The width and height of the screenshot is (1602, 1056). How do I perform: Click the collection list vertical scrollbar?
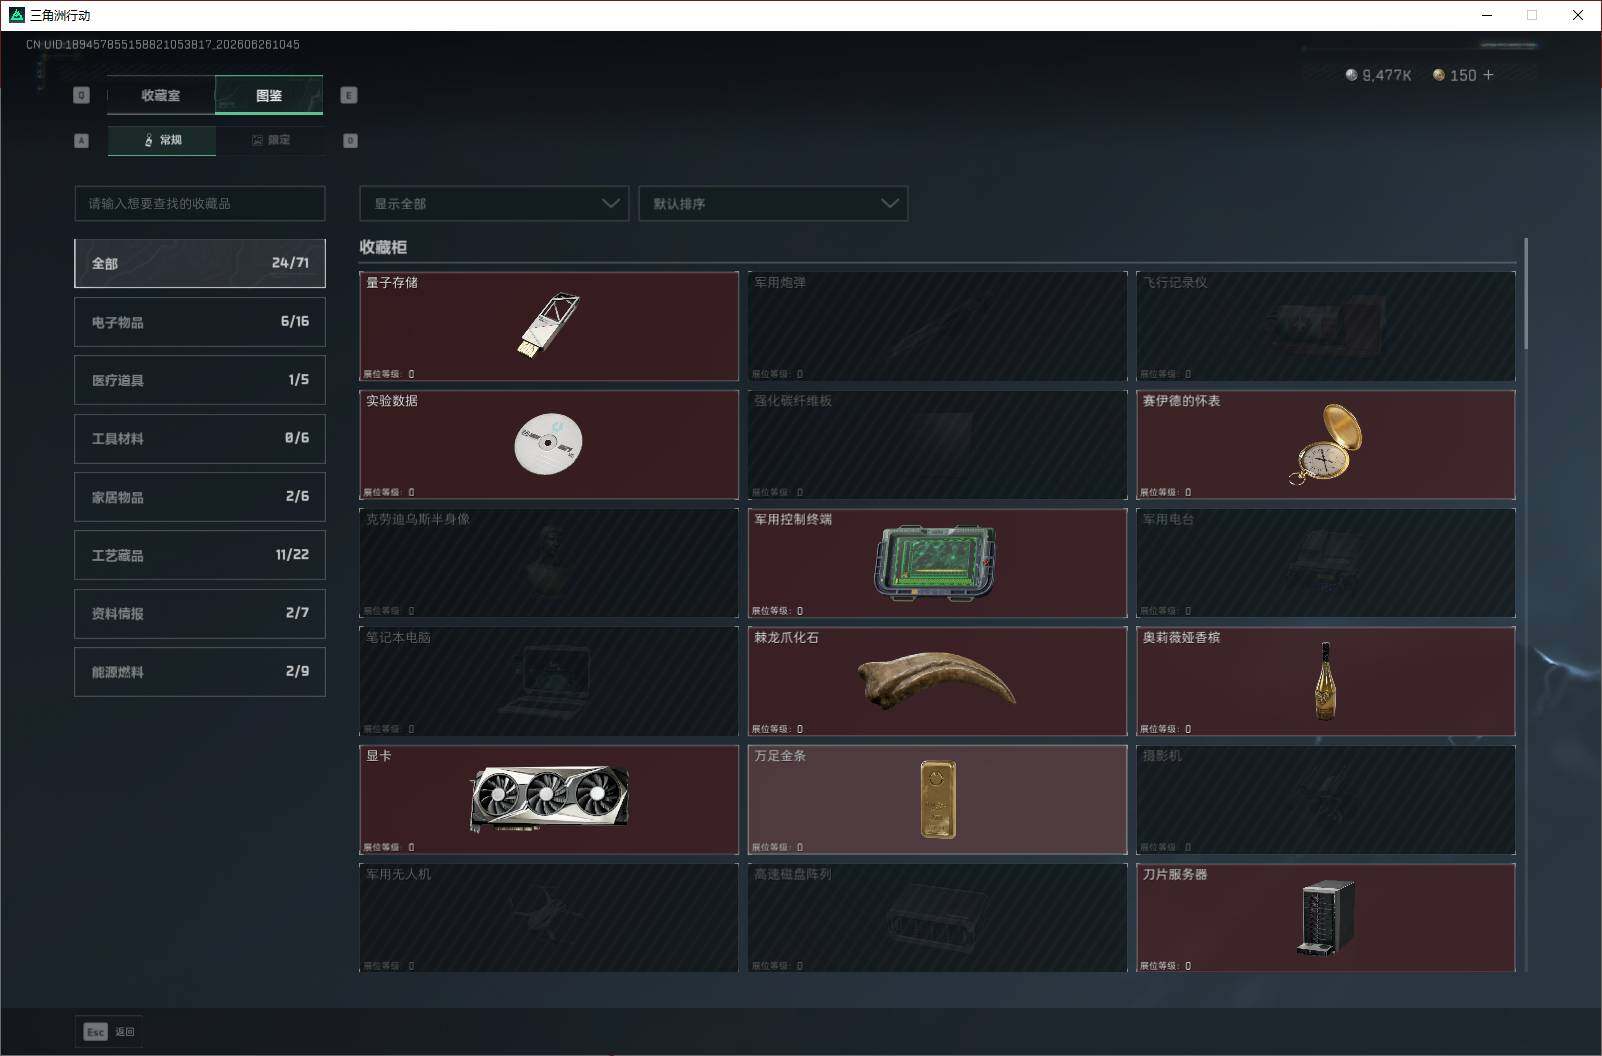(x=1526, y=294)
